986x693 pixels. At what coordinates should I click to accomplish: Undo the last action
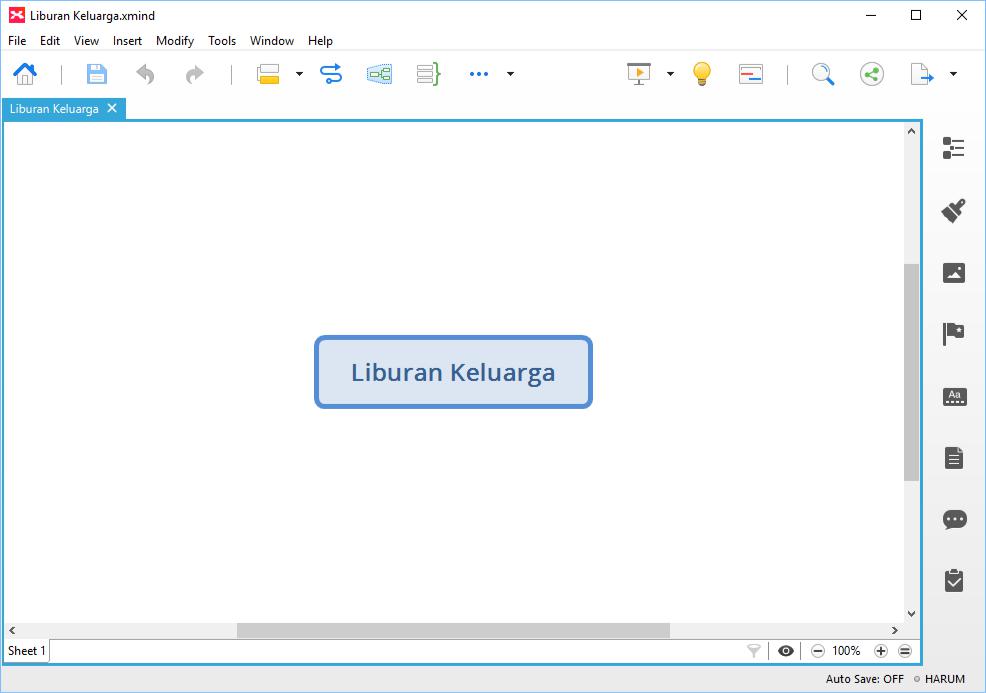[145, 74]
